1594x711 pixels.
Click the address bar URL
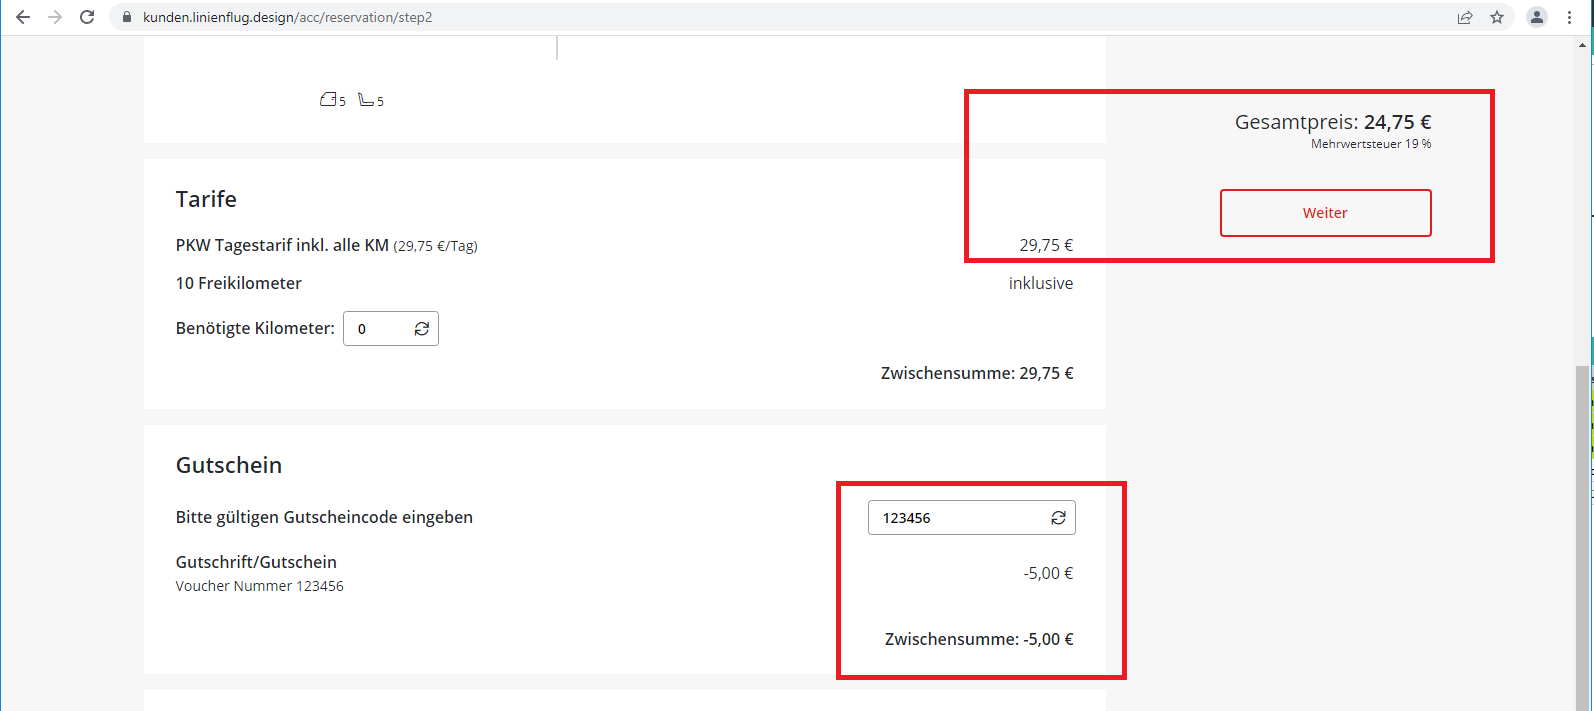[288, 17]
